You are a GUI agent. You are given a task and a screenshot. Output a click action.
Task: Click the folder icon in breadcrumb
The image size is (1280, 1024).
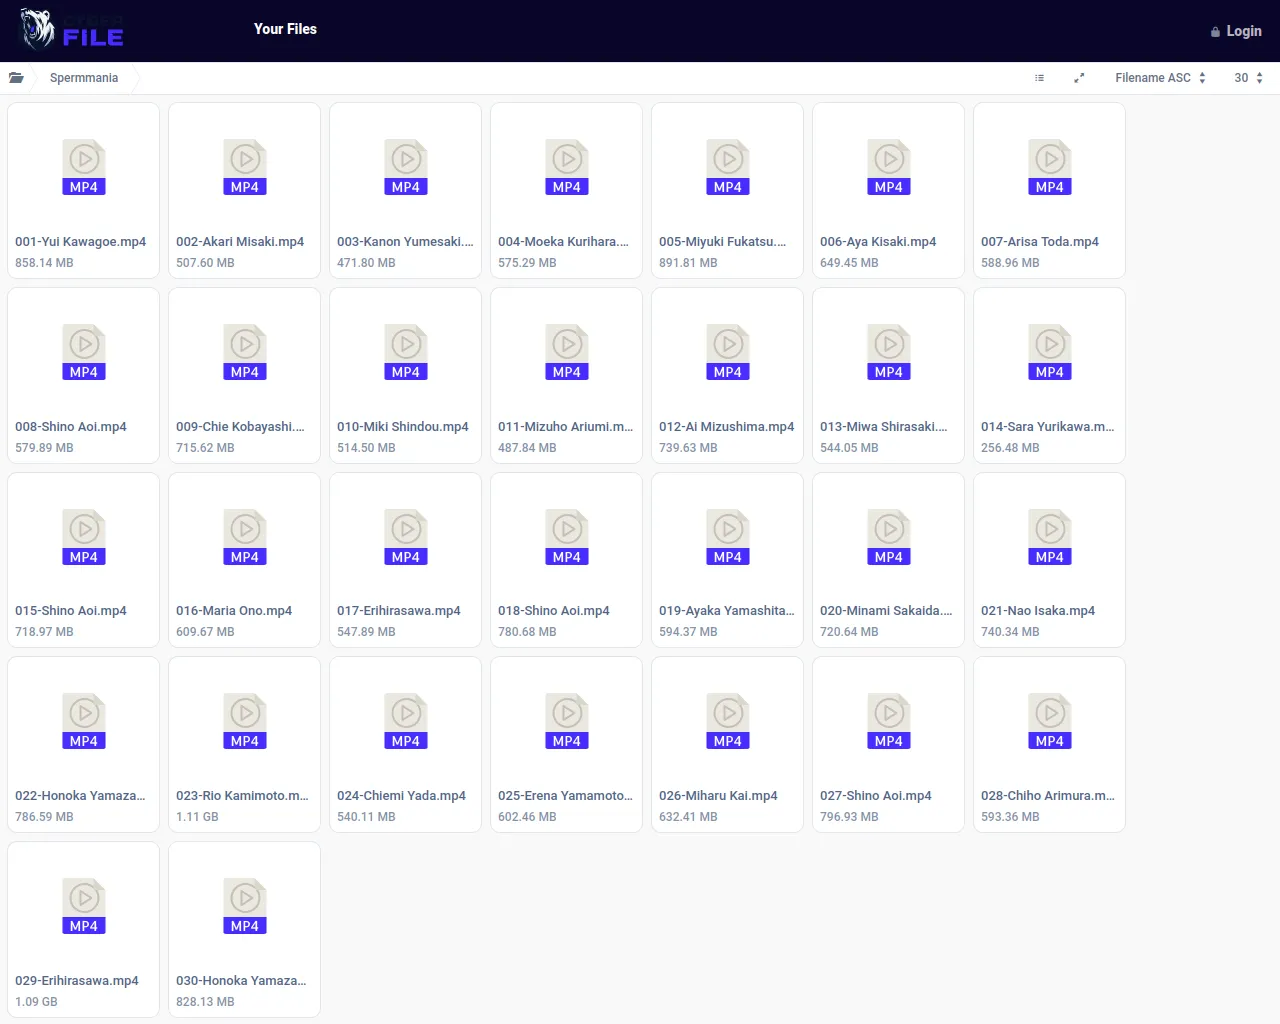click(x=16, y=78)
